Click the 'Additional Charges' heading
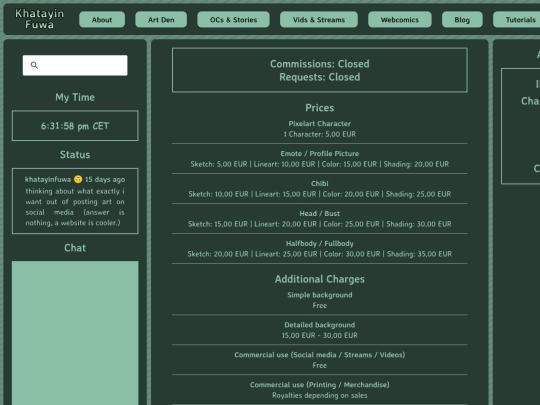This screenshot has width=540, height=405. click(320, 279)
